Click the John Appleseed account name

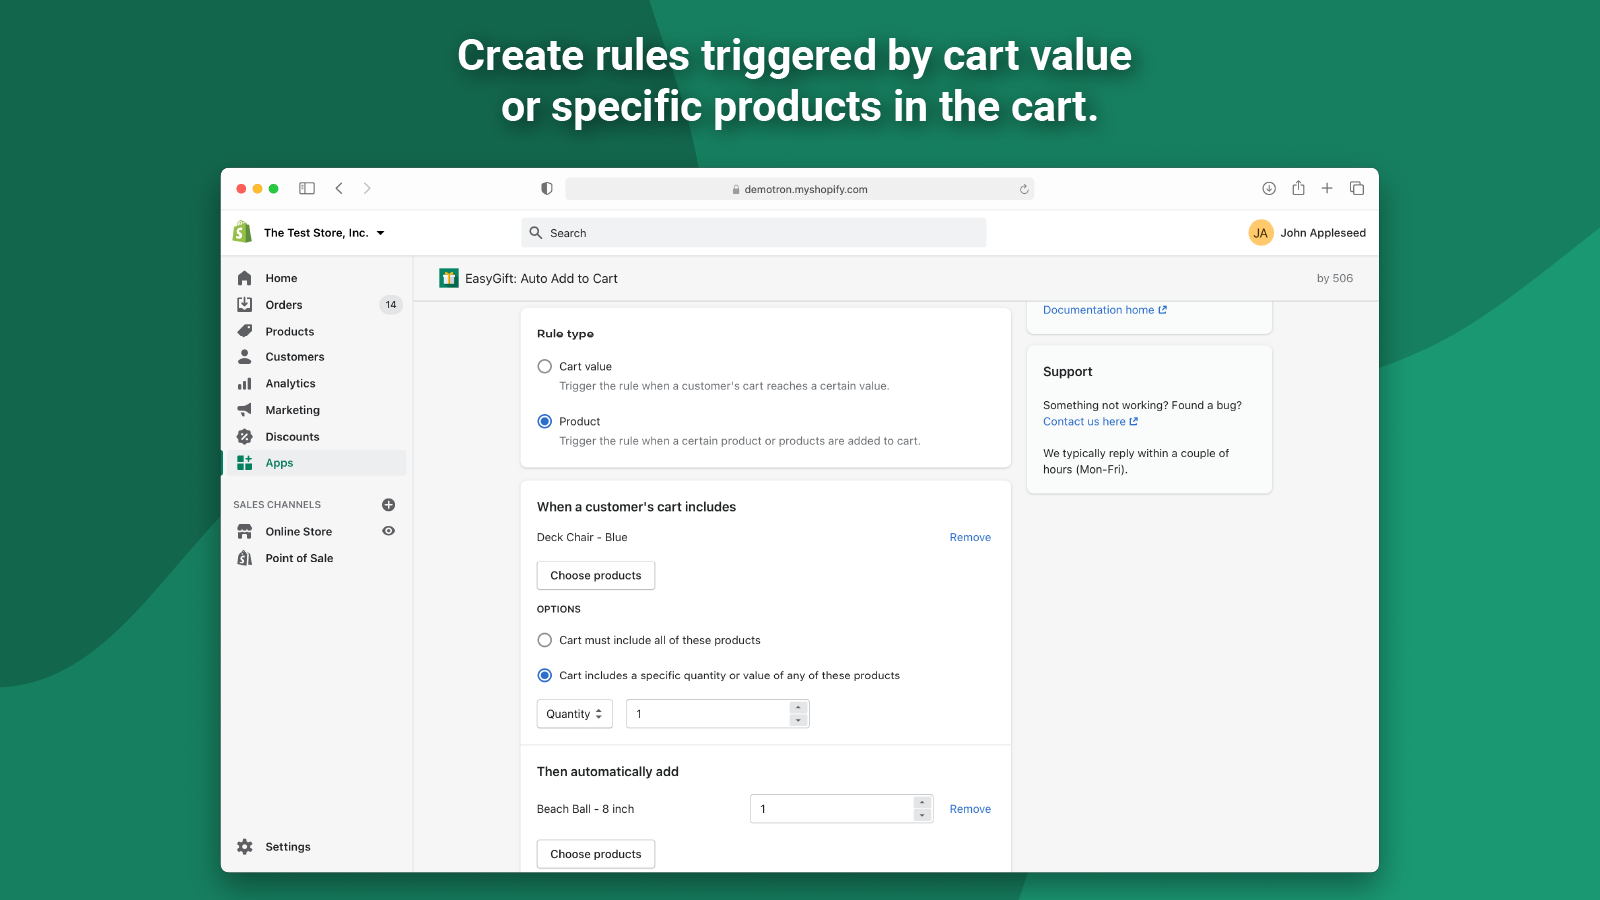(x=1323, y=233)
